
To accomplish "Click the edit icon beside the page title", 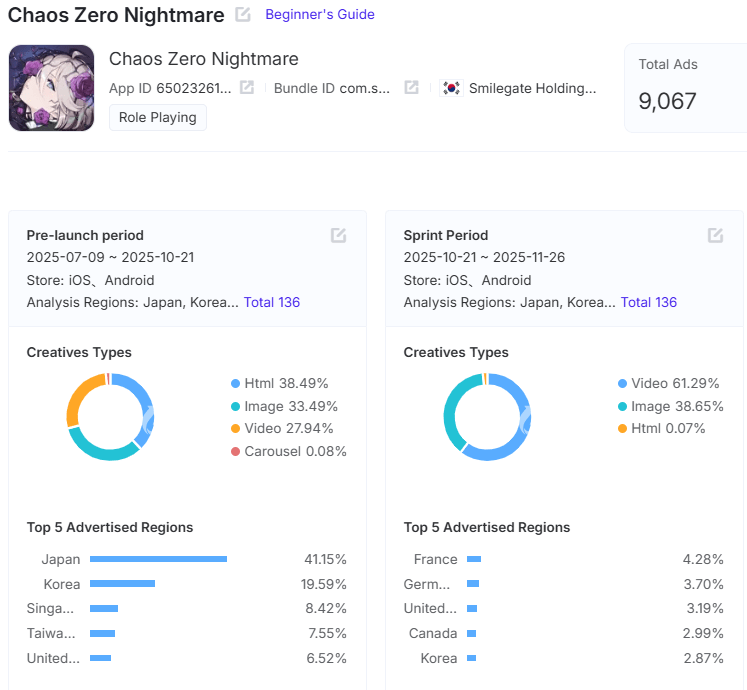I will tap(243, 14).
